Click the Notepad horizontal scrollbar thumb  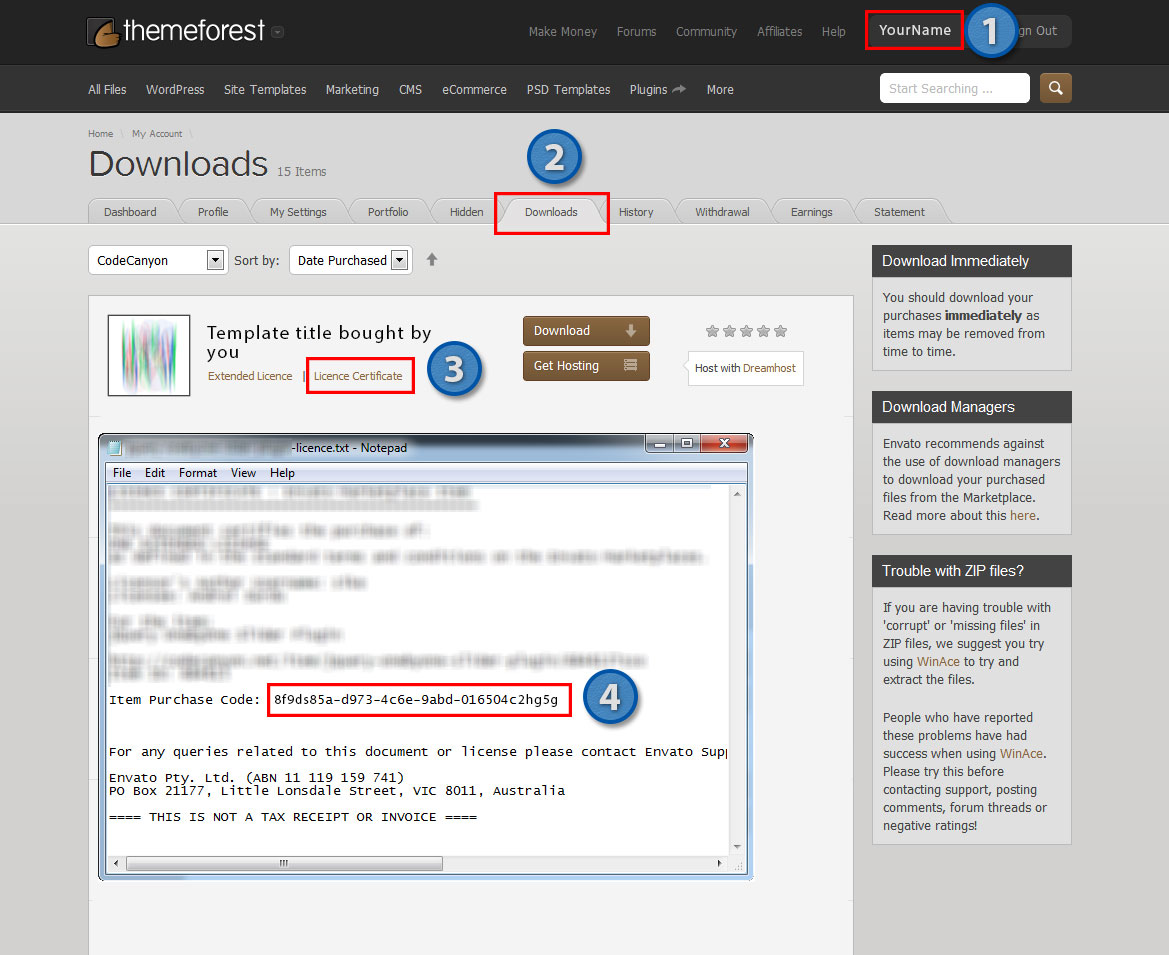pos(283,863)
